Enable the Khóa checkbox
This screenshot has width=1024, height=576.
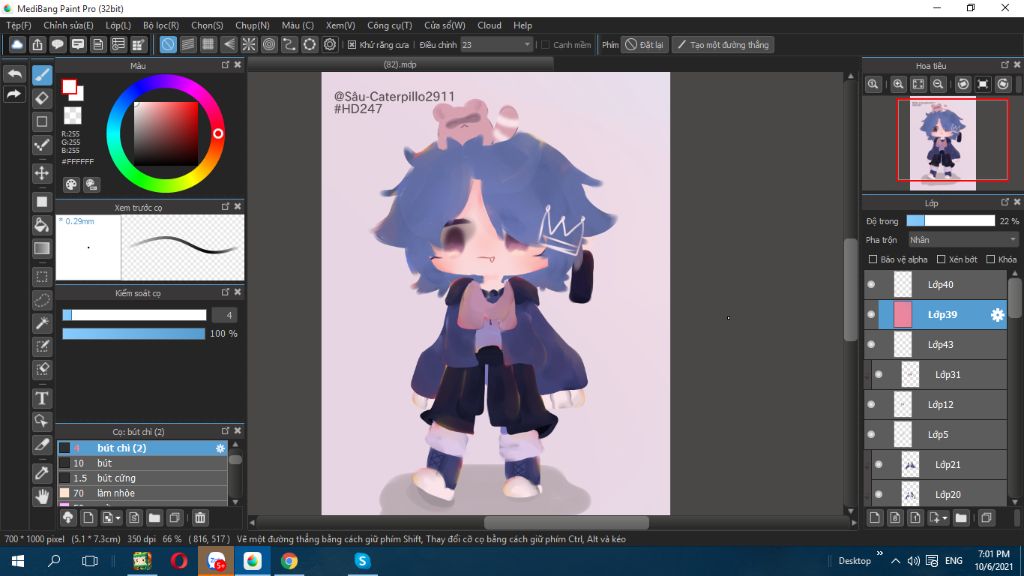991,259
